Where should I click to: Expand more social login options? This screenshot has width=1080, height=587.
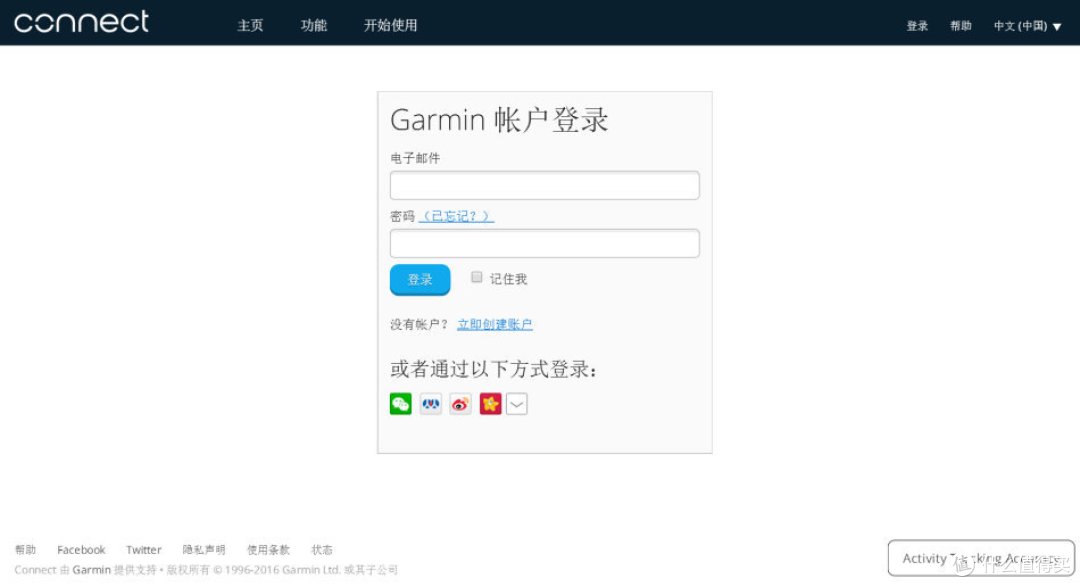click(x=517, y=404)
